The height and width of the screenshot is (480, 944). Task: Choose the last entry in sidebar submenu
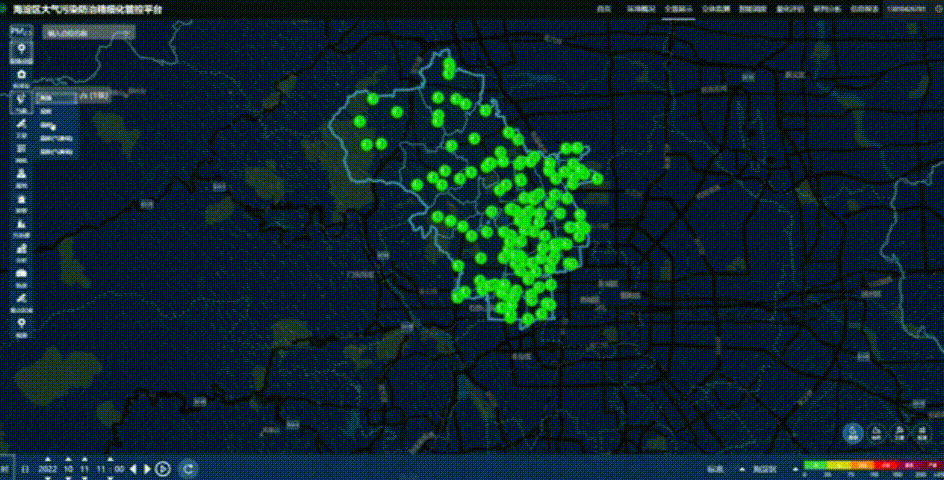(58, 152)
